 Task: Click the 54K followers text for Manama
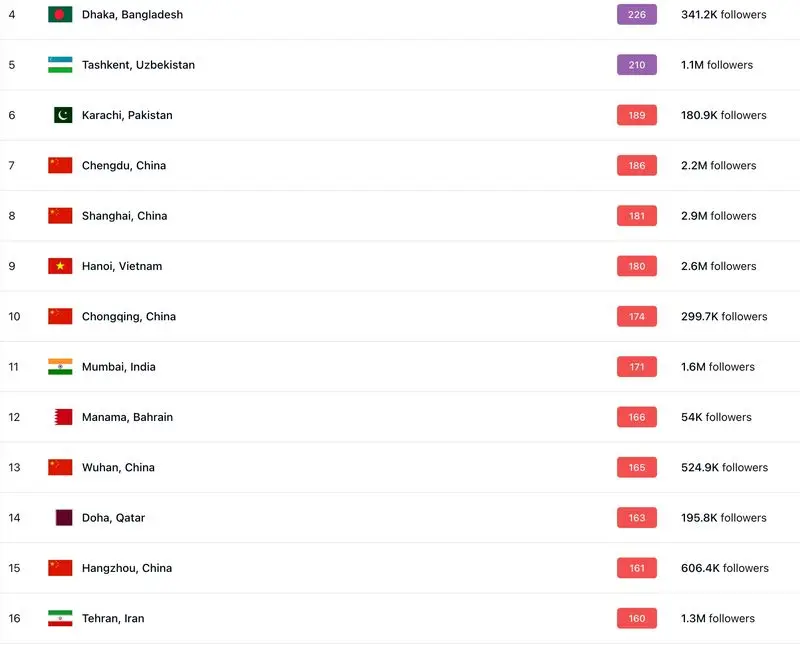pos(716,417)
